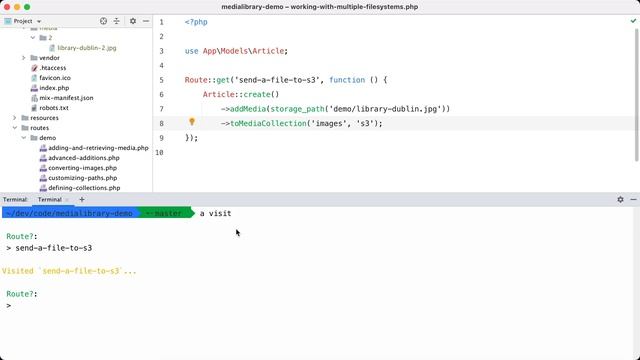Click 'send-a-file-to-s3' in the terminal
The image size is (640, 360).
(x=53, y=248)
